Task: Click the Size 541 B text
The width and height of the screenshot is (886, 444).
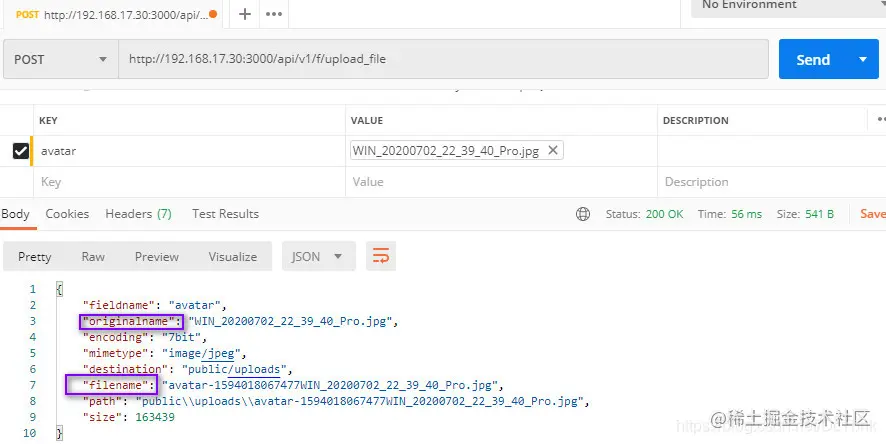Action: pyautogui.click(x=805, y=214)
